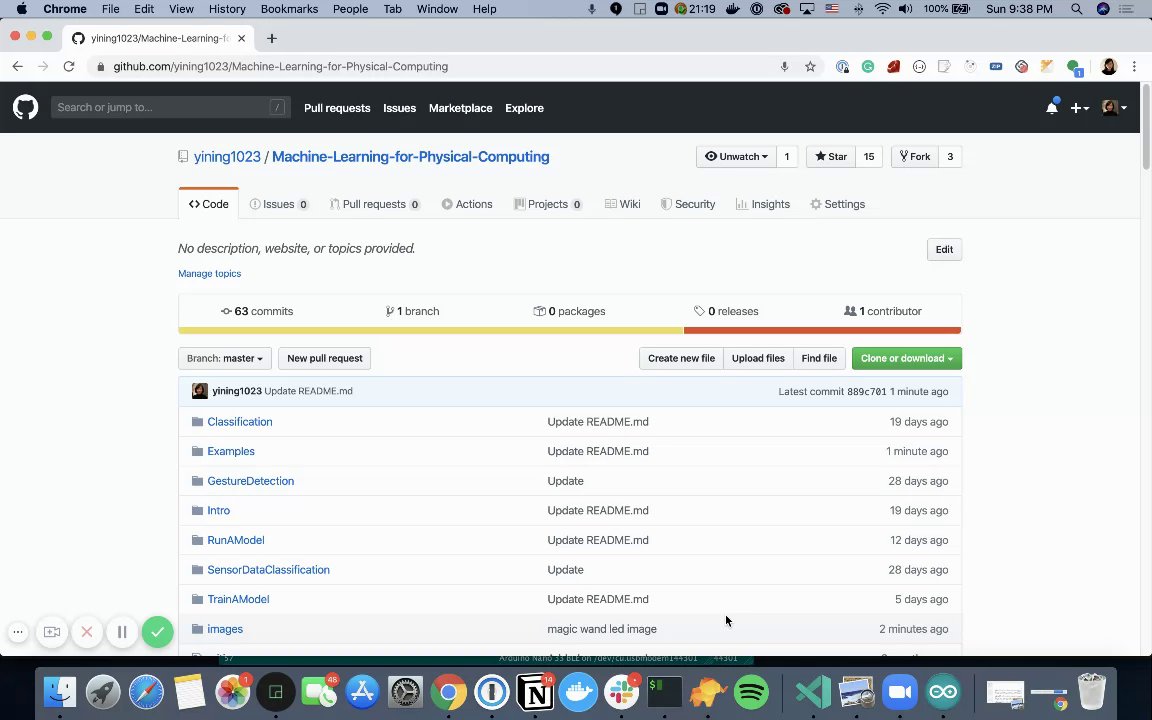Click the yellow segment of the language bar
This screenshot has height=720, width=1152.
pos(431,331)
